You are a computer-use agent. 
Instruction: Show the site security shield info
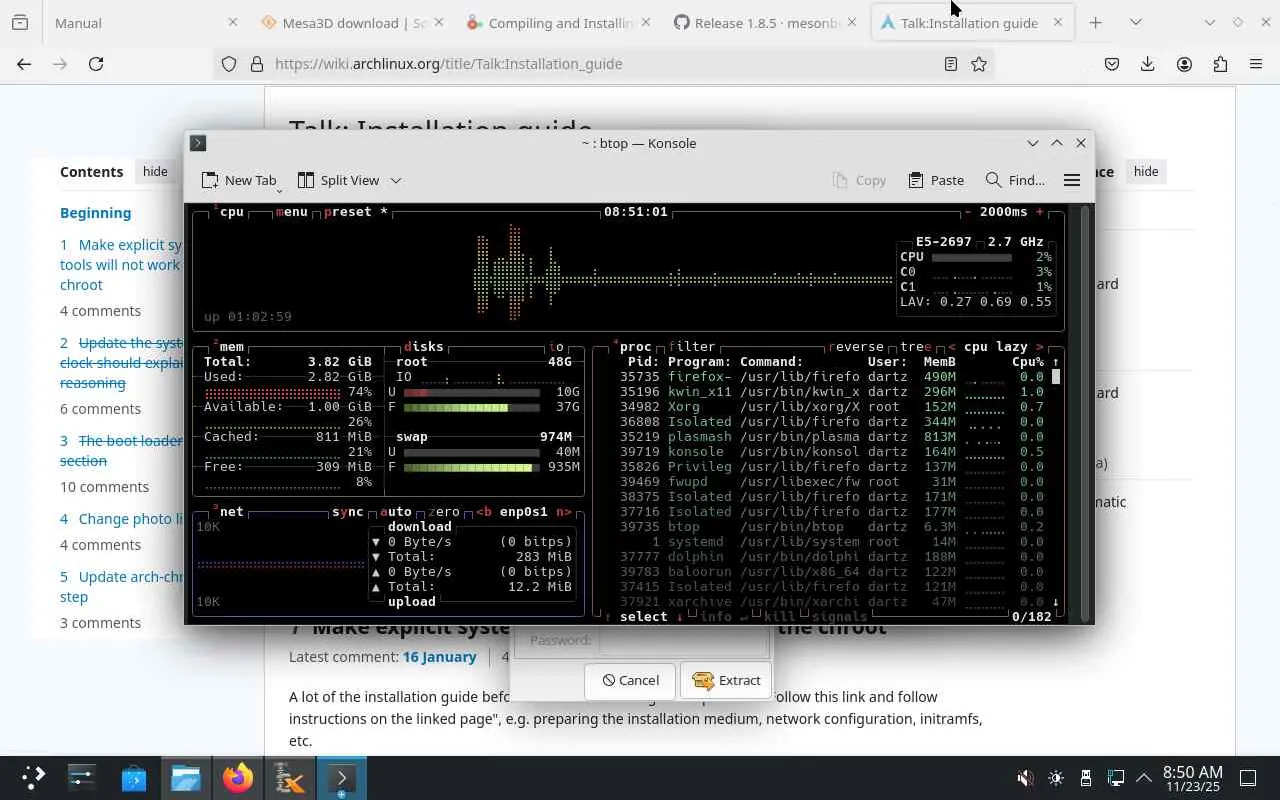coord(229,64)
